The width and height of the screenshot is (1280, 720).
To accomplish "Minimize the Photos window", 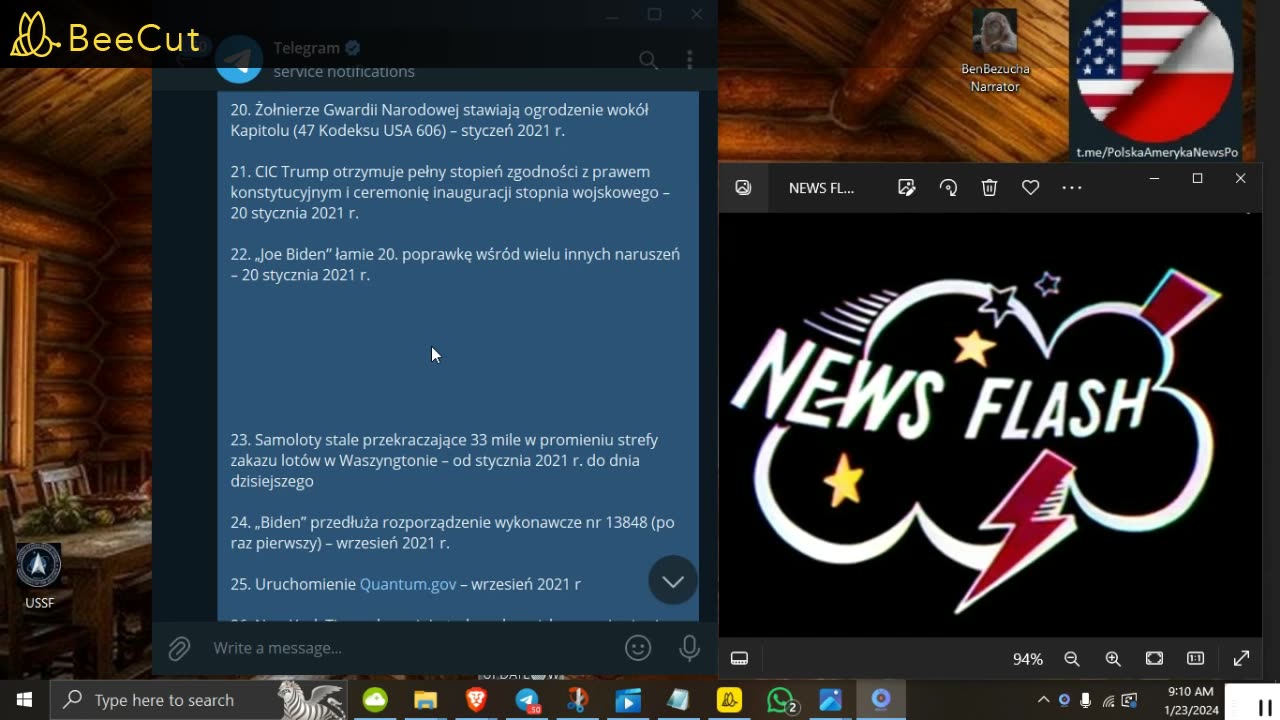I will click(1154, 178).
